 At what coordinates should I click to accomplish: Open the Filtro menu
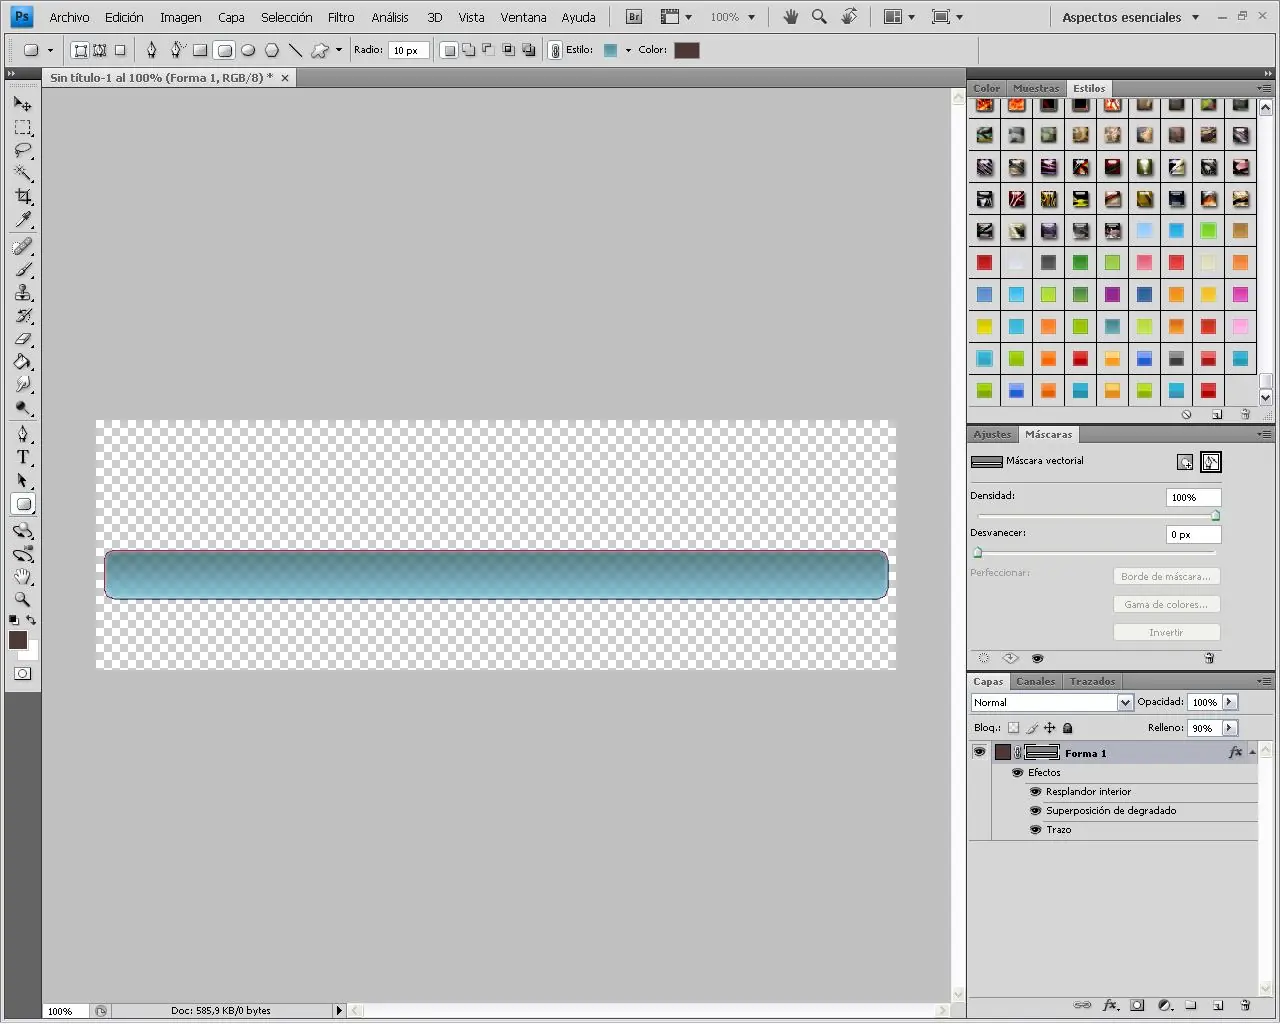coord(341,17)
